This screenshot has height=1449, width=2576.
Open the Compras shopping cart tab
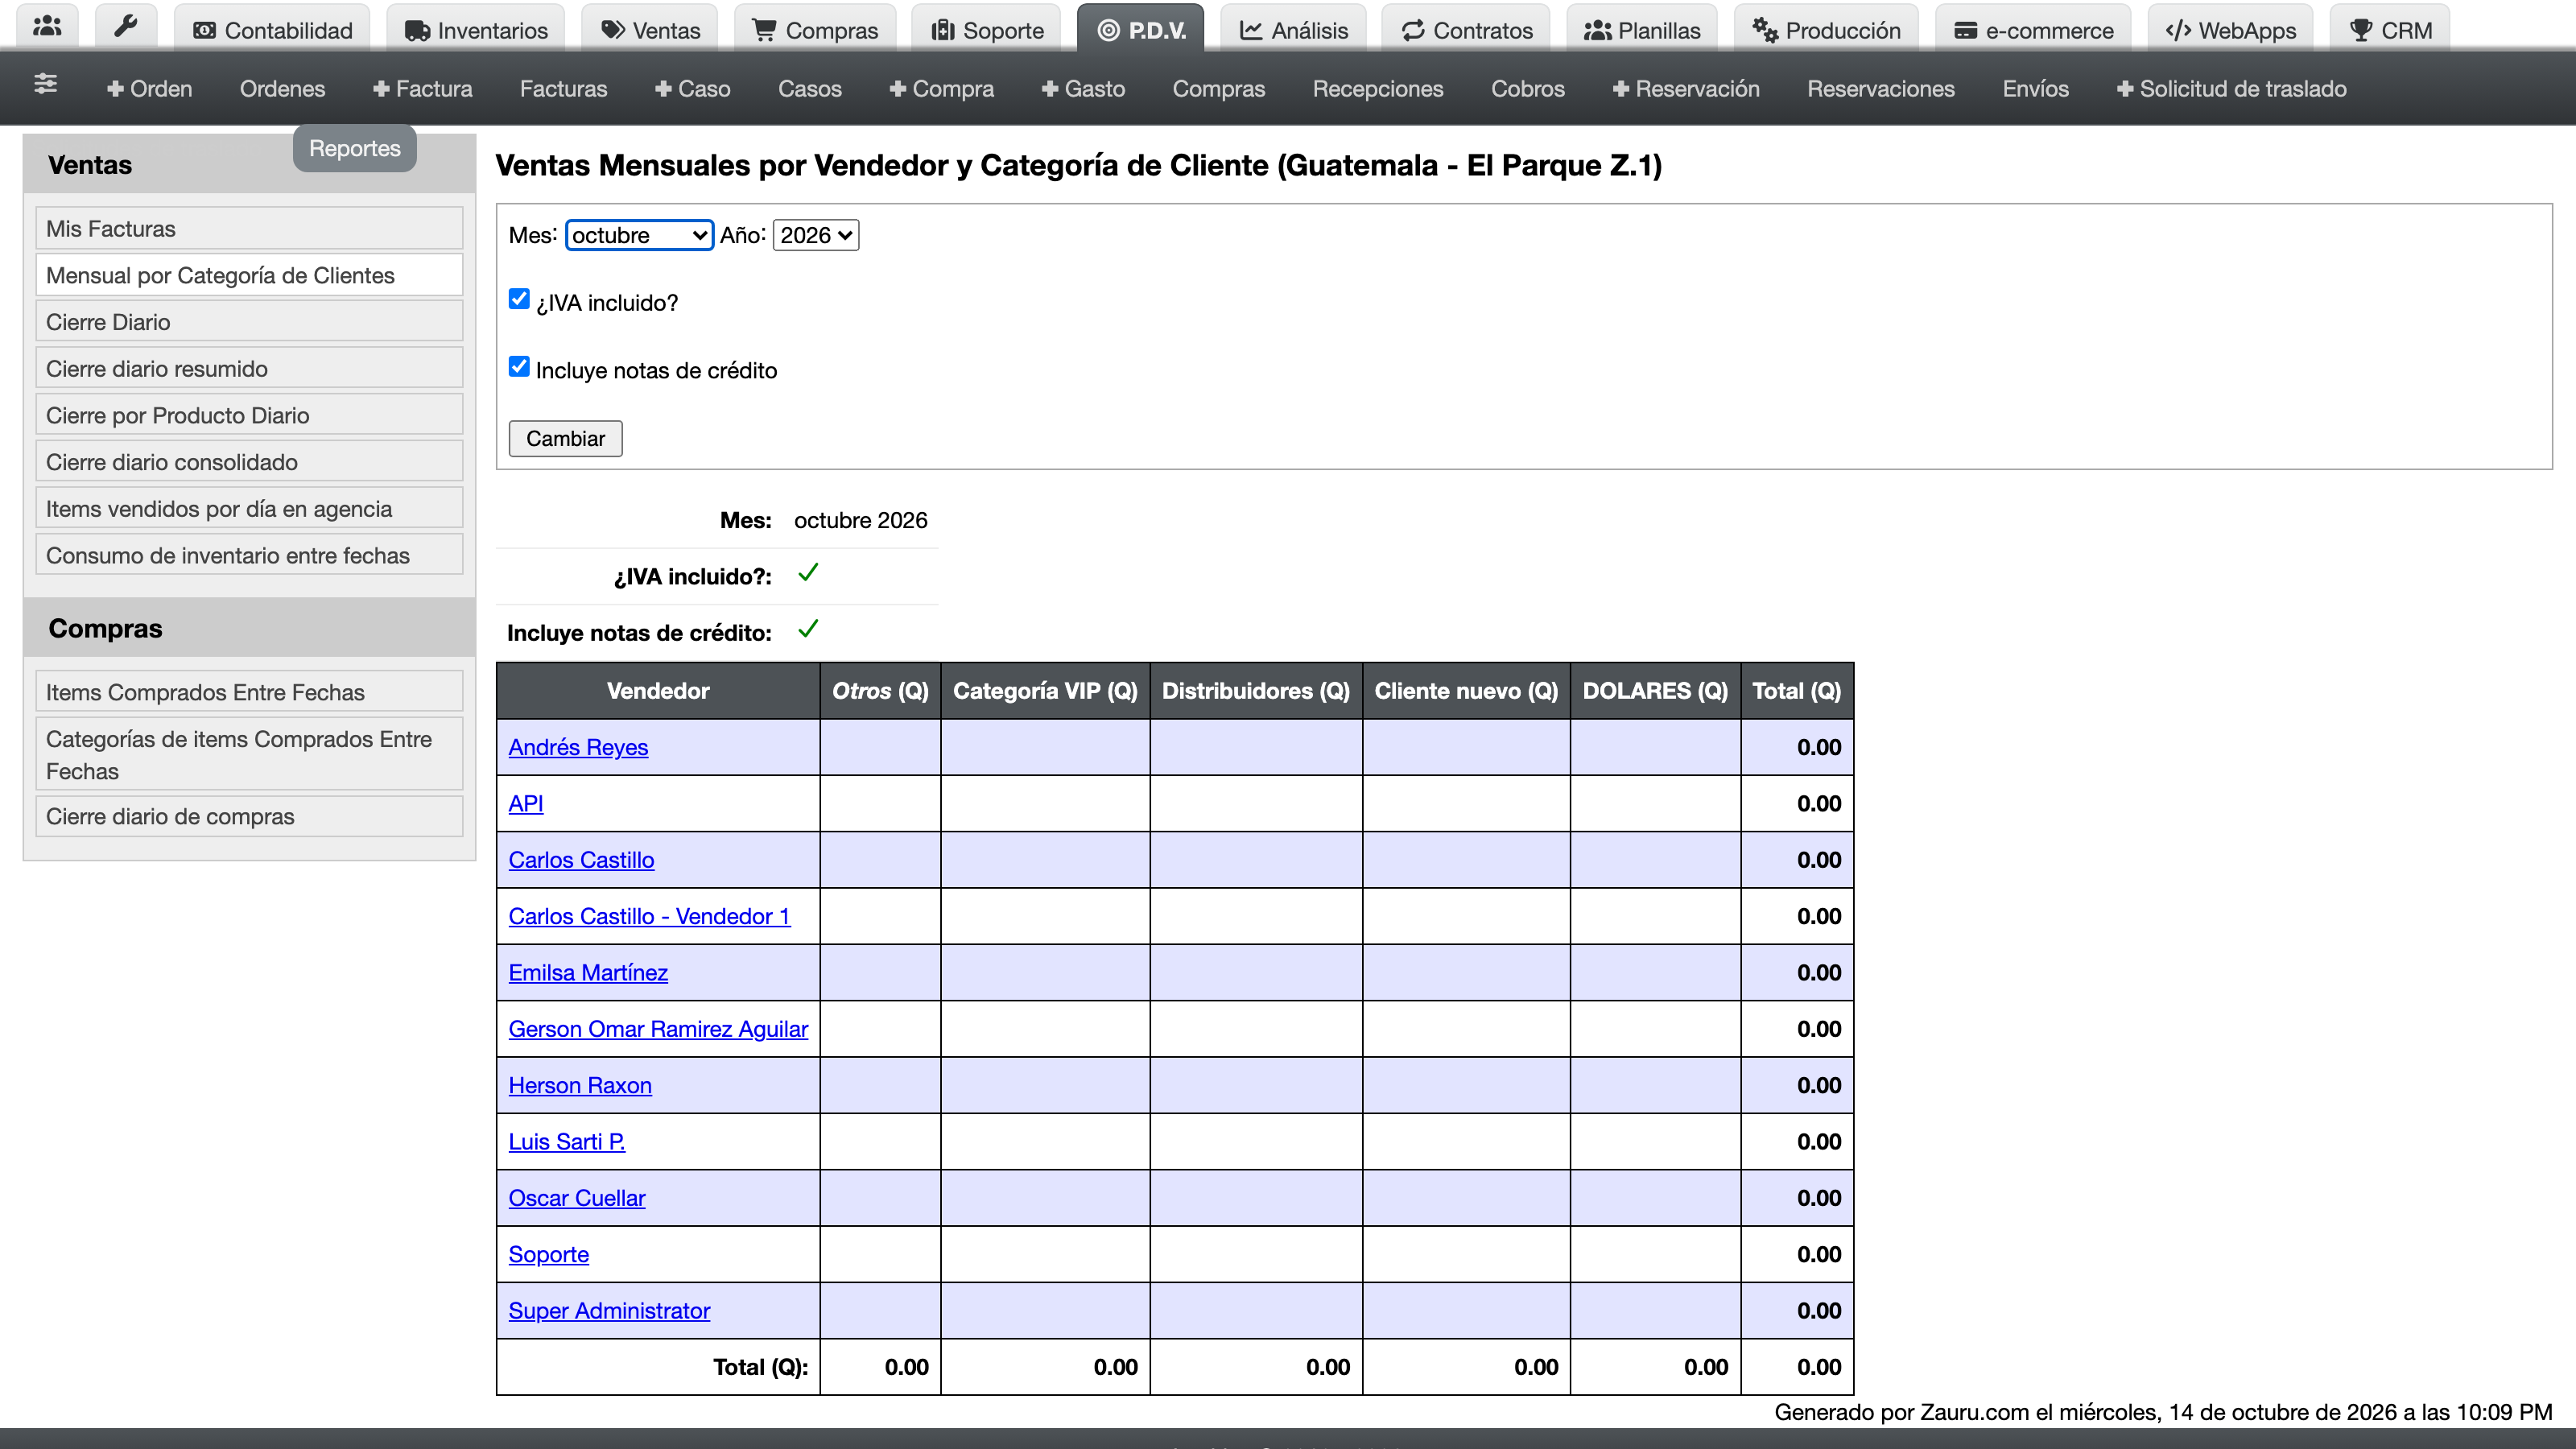click(x=815, y=30)
